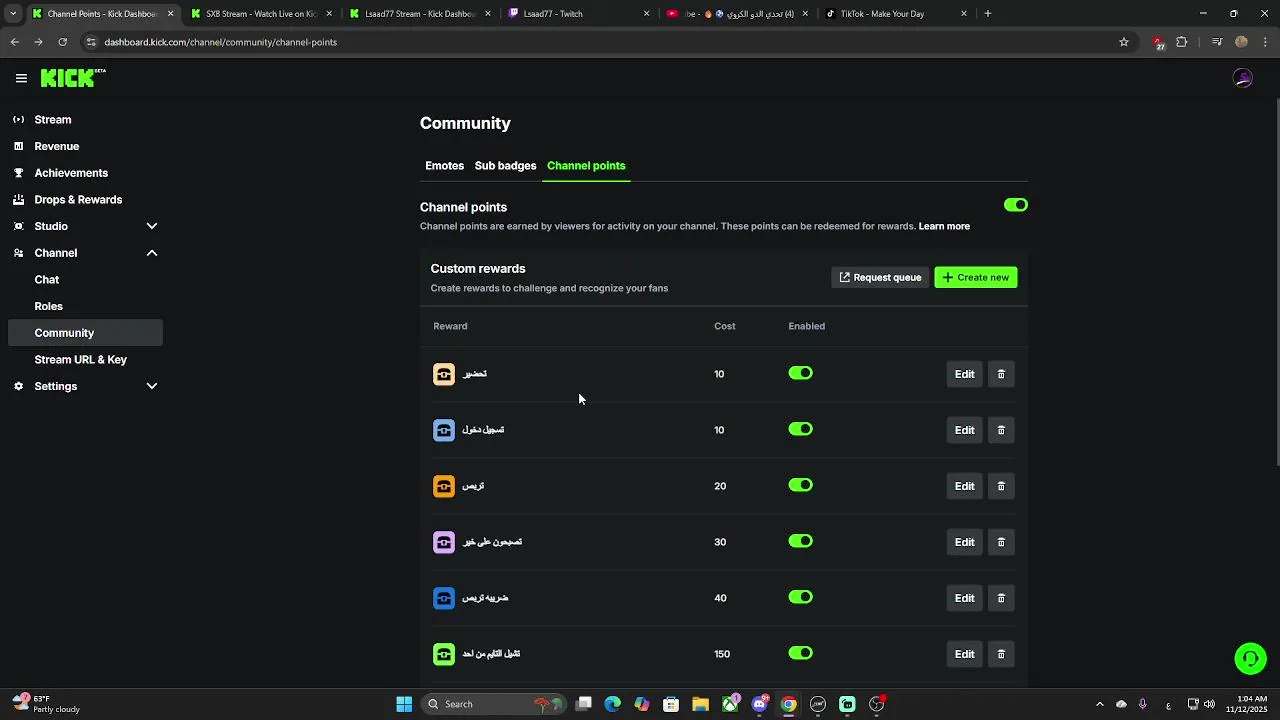
Task: Delete the reward costing 20
Action: [x=1001, y=486]
